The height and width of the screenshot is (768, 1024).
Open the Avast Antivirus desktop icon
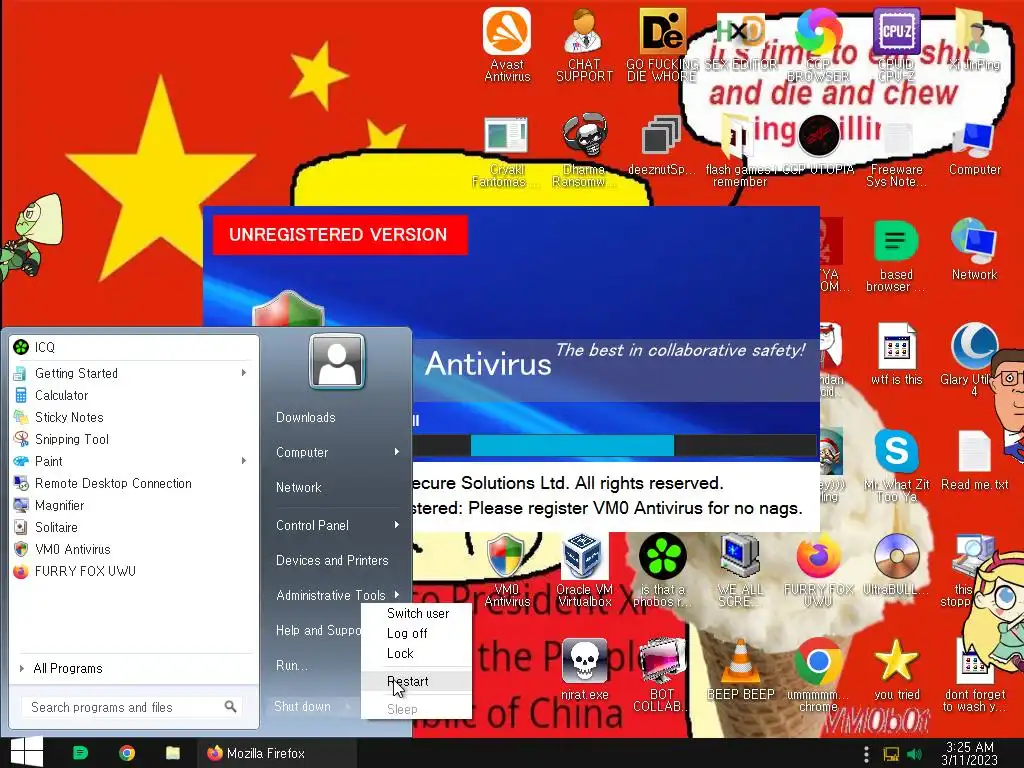(x=507, y=44)
